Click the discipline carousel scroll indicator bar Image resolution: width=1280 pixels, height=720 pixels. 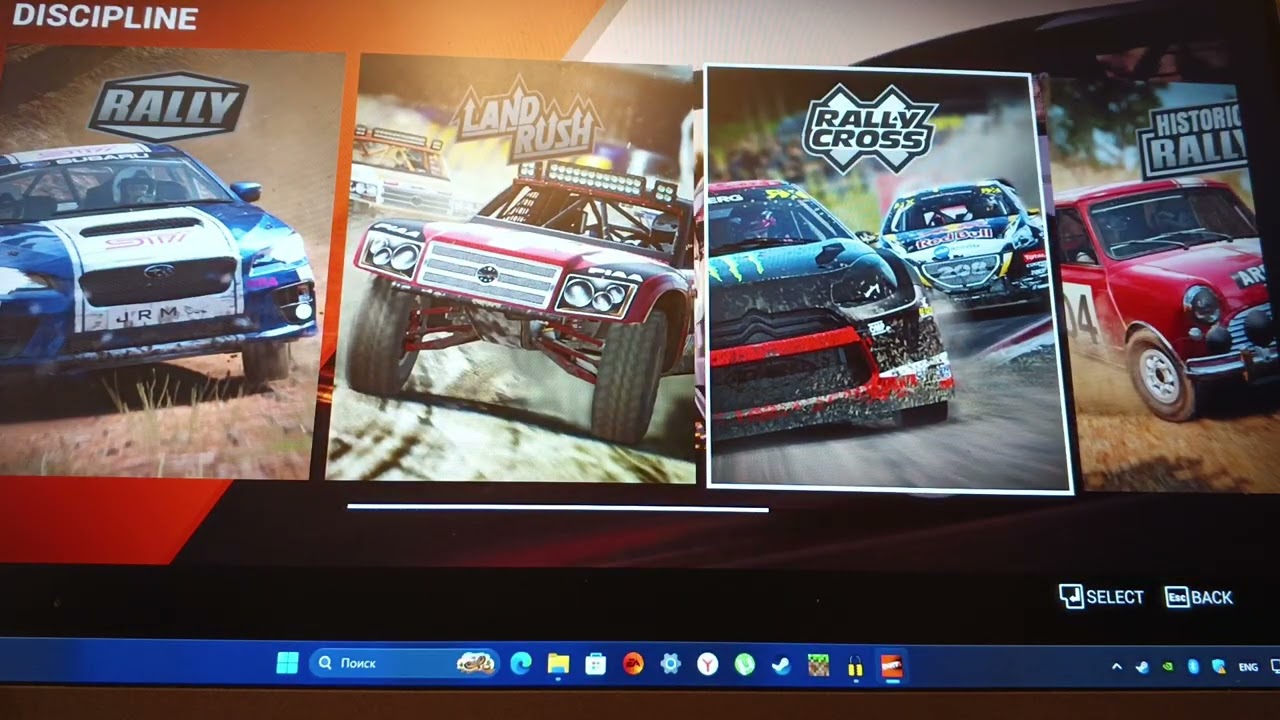coord(558,509)
